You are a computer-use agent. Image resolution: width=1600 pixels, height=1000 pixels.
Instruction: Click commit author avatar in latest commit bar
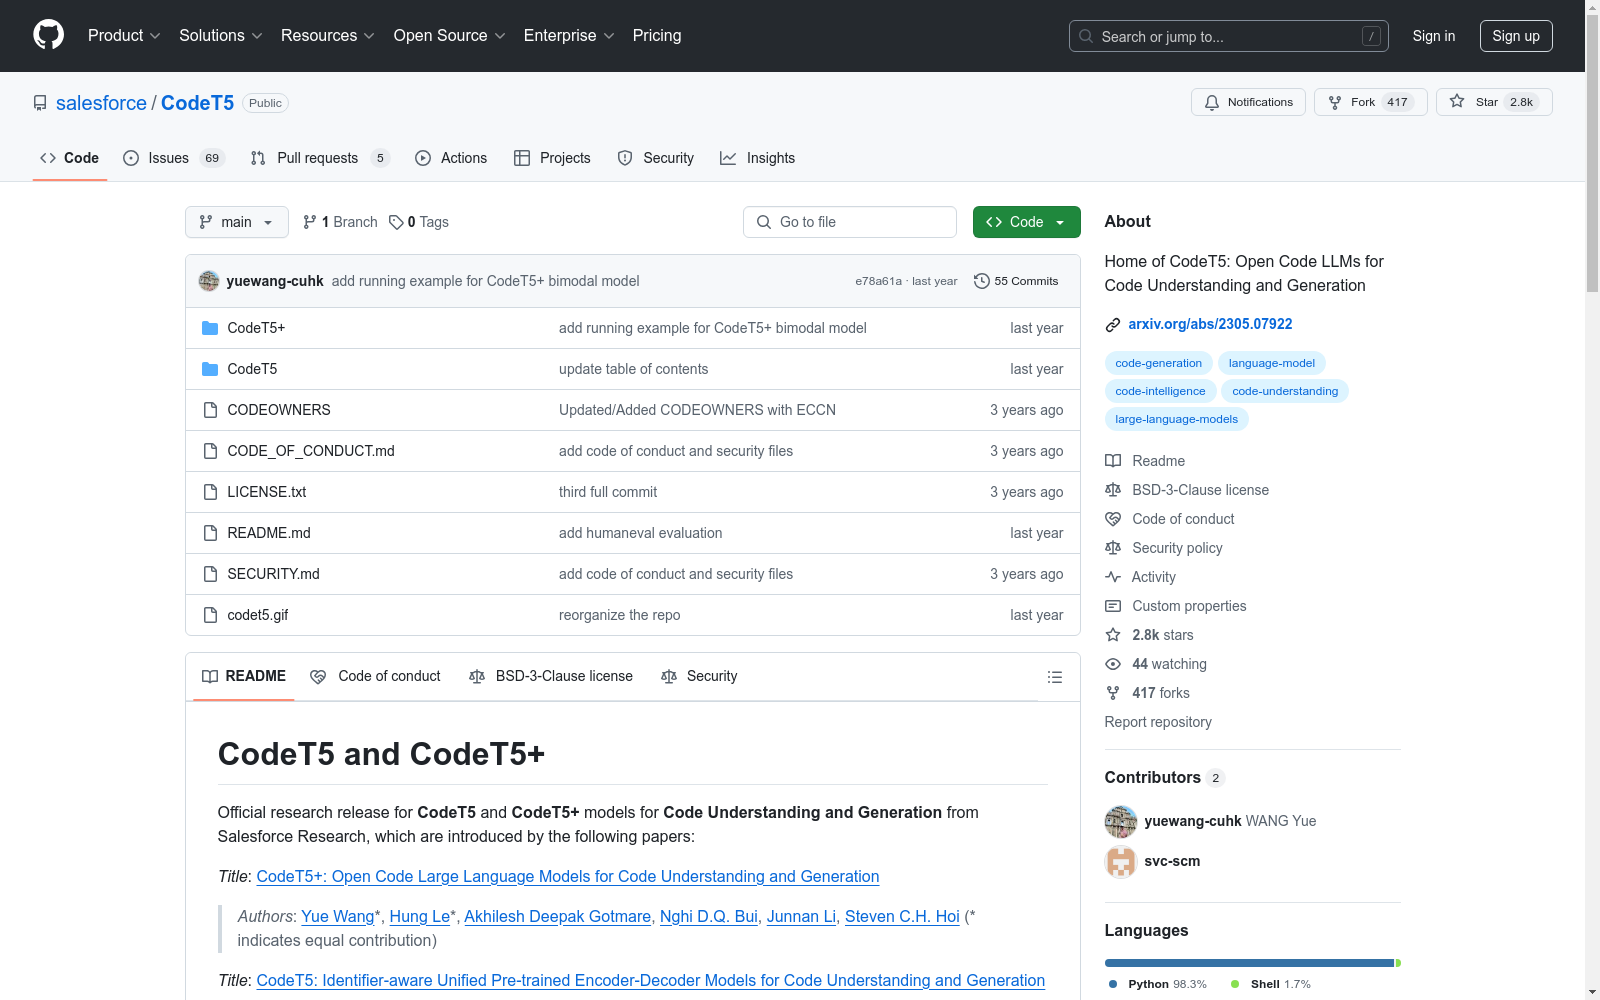(209, 281)
